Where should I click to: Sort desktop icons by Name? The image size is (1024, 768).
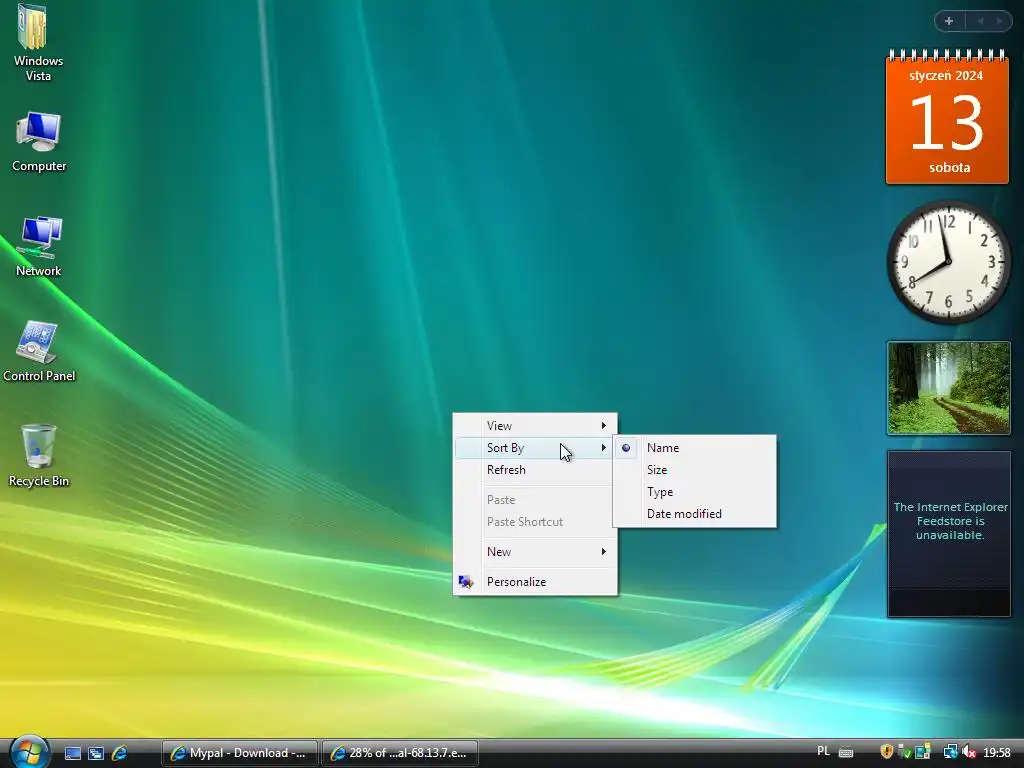(695, 448)
